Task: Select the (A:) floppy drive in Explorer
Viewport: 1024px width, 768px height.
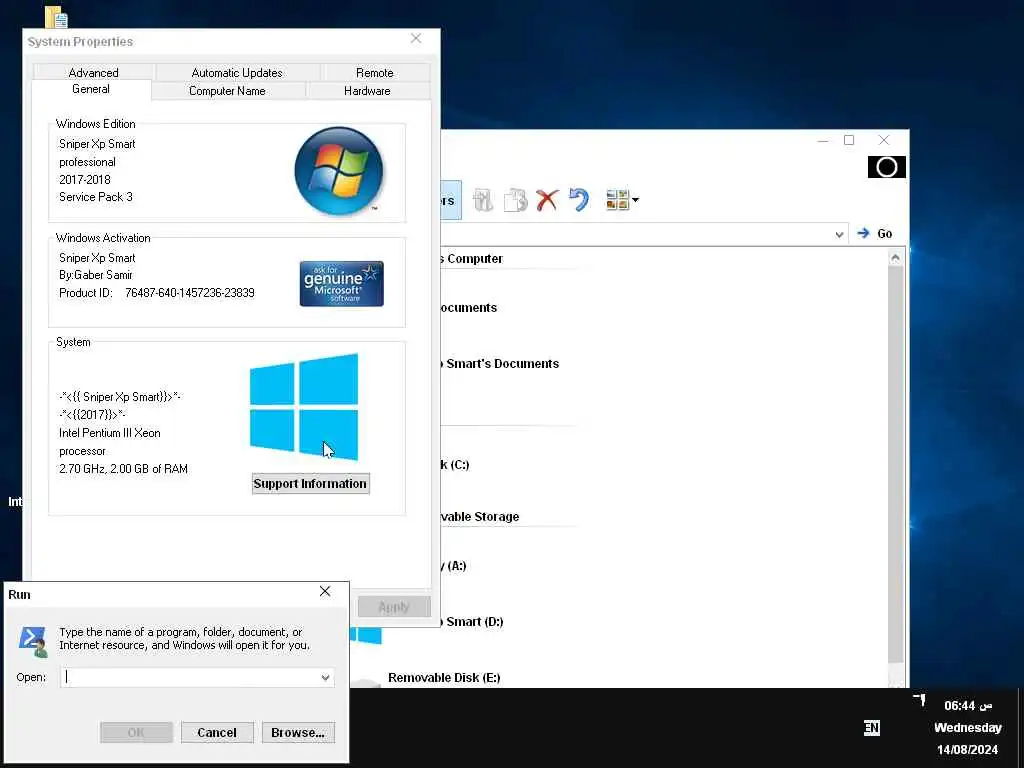Action: [x=454, y=566]
